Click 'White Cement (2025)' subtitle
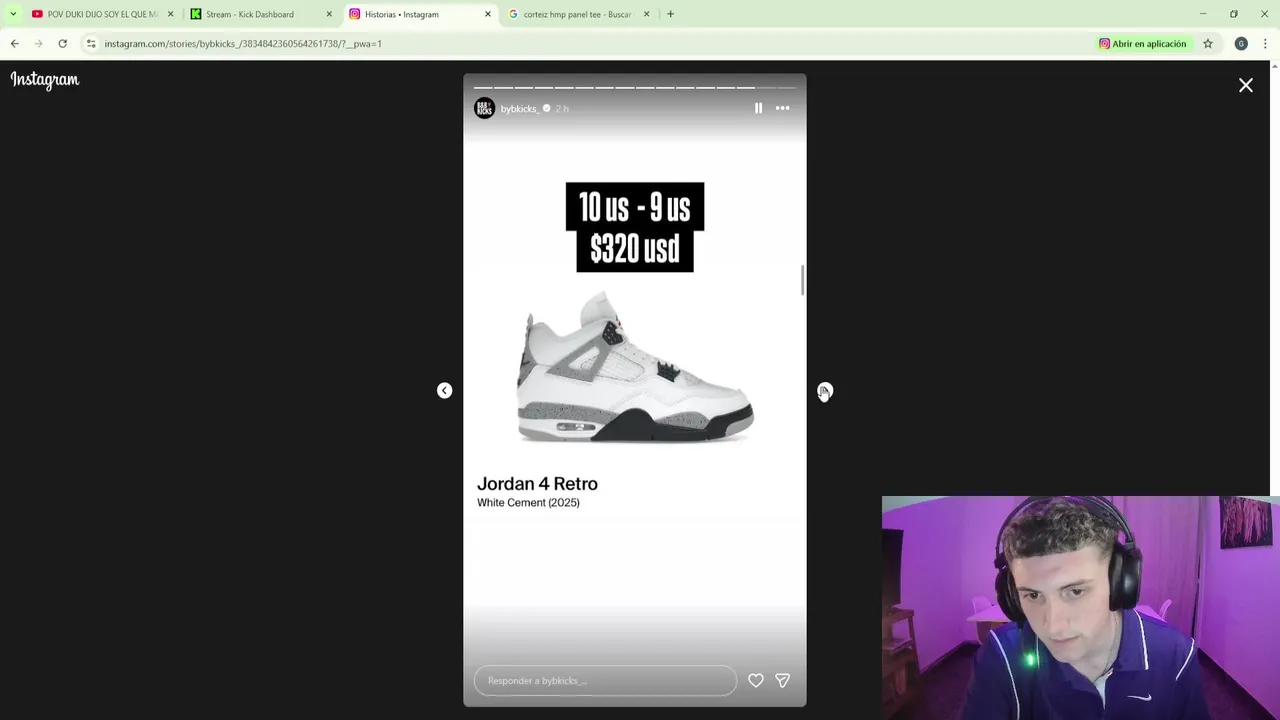 (x=528, y=503)
